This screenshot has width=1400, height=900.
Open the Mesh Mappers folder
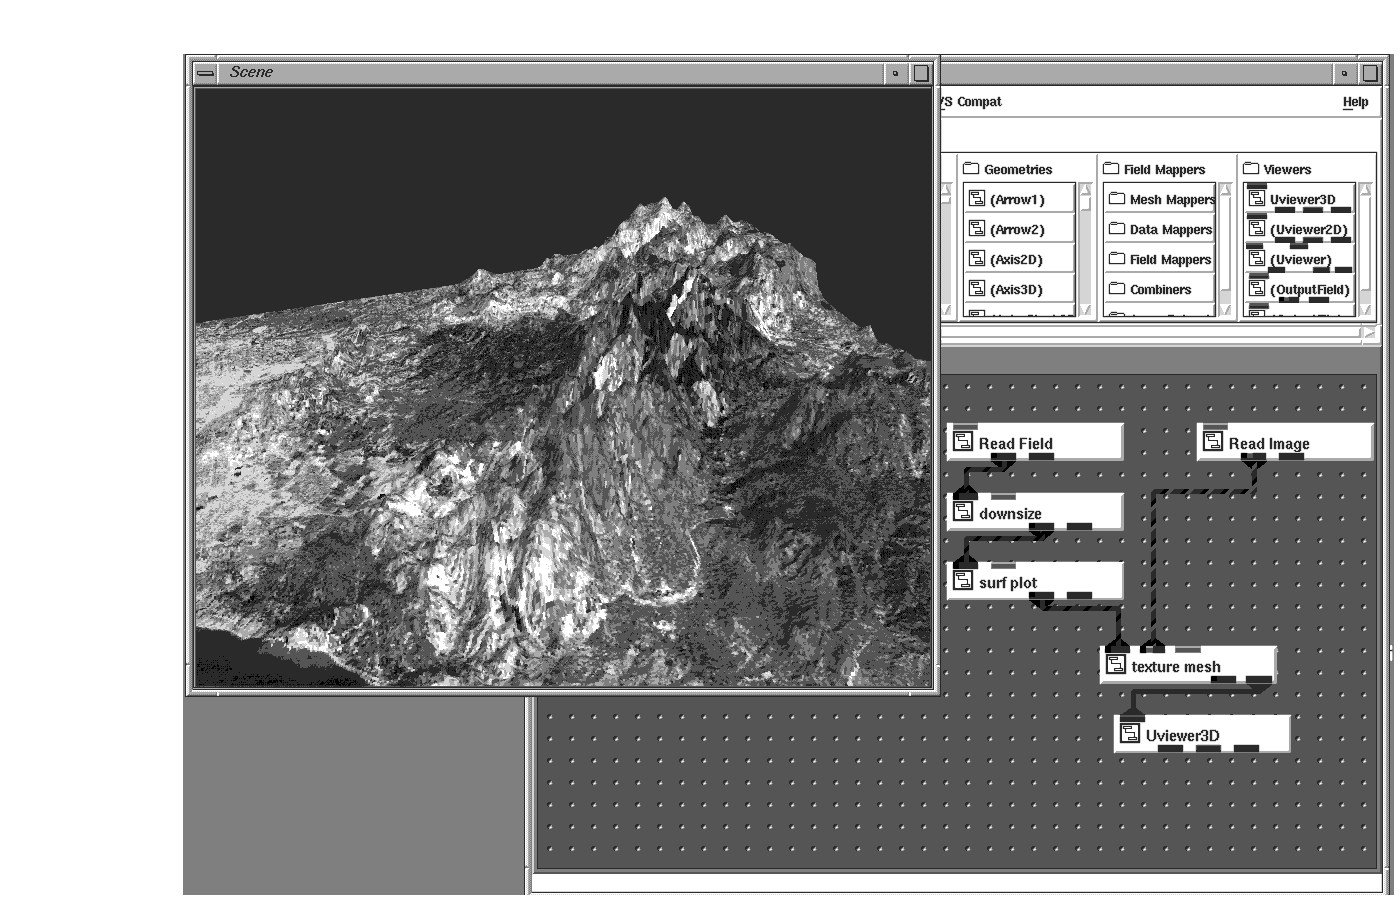pyautogui.click(x=1117, y=199)
